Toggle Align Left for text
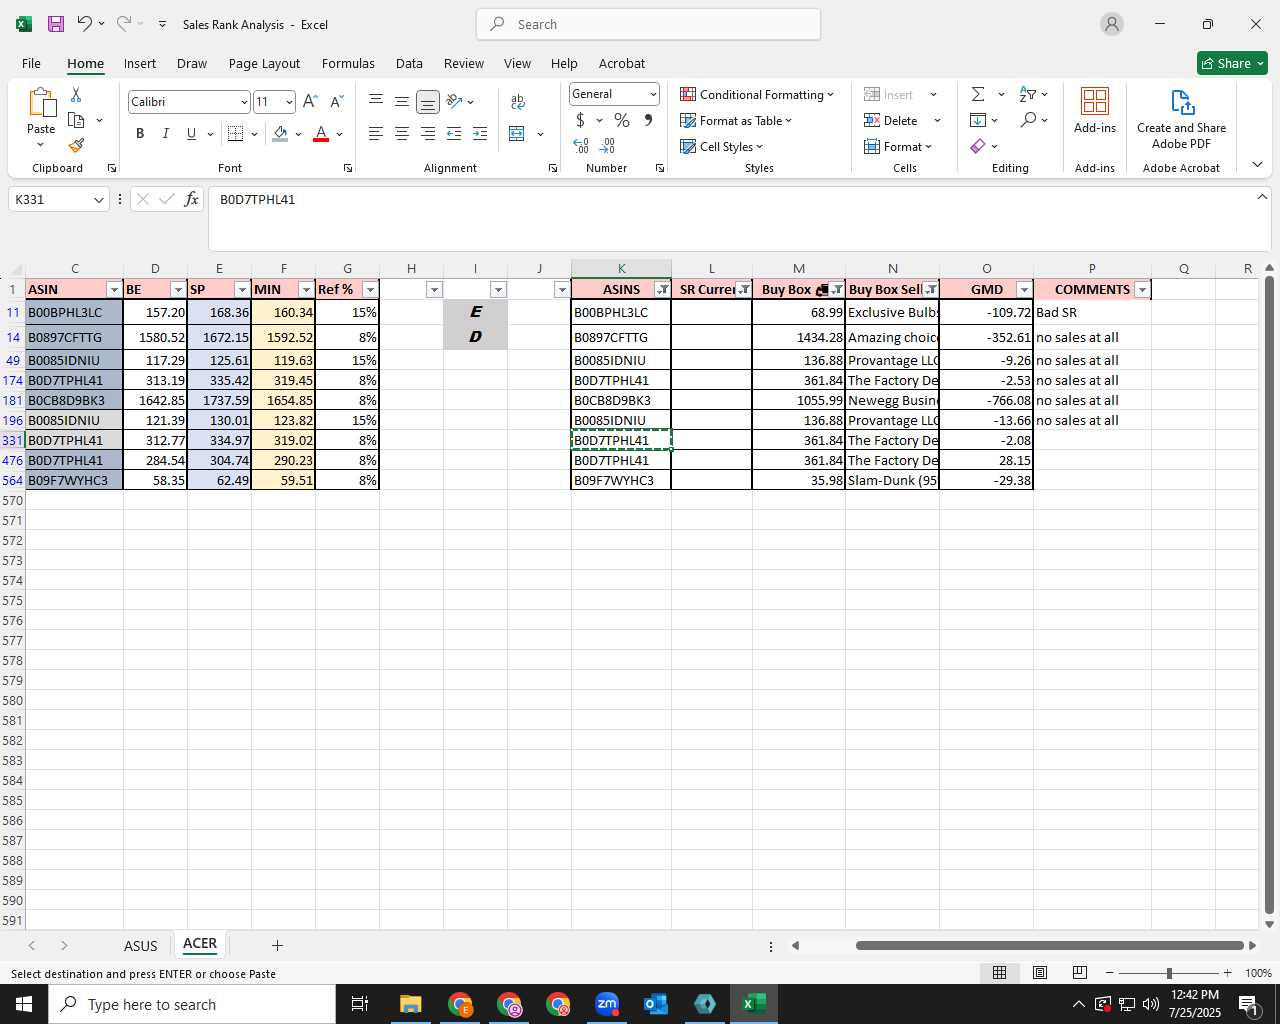 376,133
